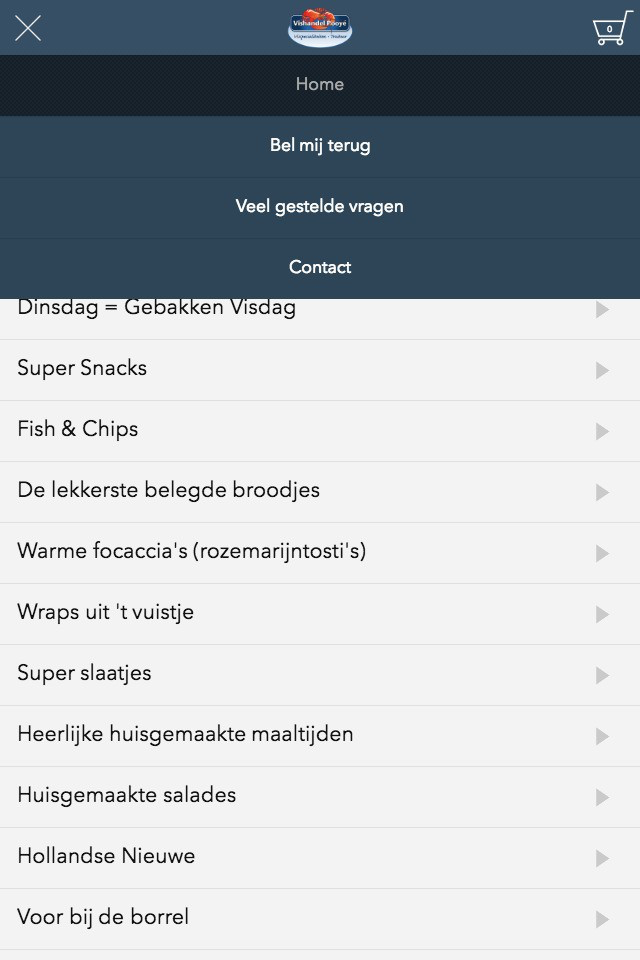The width and height of the screenshot is (640, 960).
Task: Select Home in the menu
Action: pyautogui.click(x=320, y=85)
